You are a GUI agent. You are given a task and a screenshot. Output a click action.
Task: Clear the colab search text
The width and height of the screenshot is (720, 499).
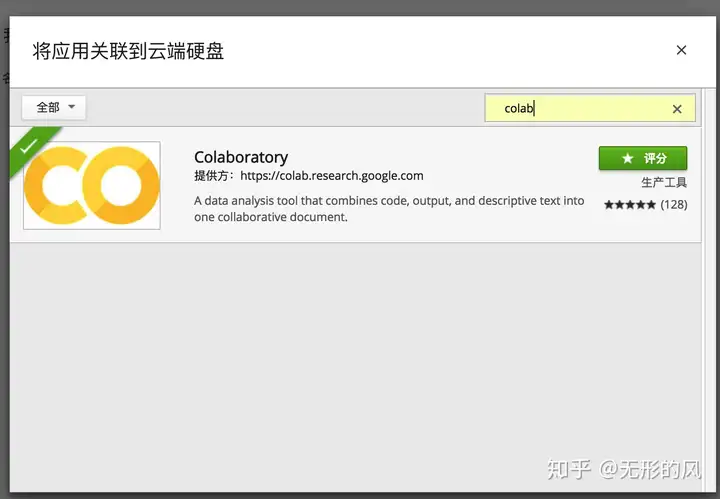[677, 109]
